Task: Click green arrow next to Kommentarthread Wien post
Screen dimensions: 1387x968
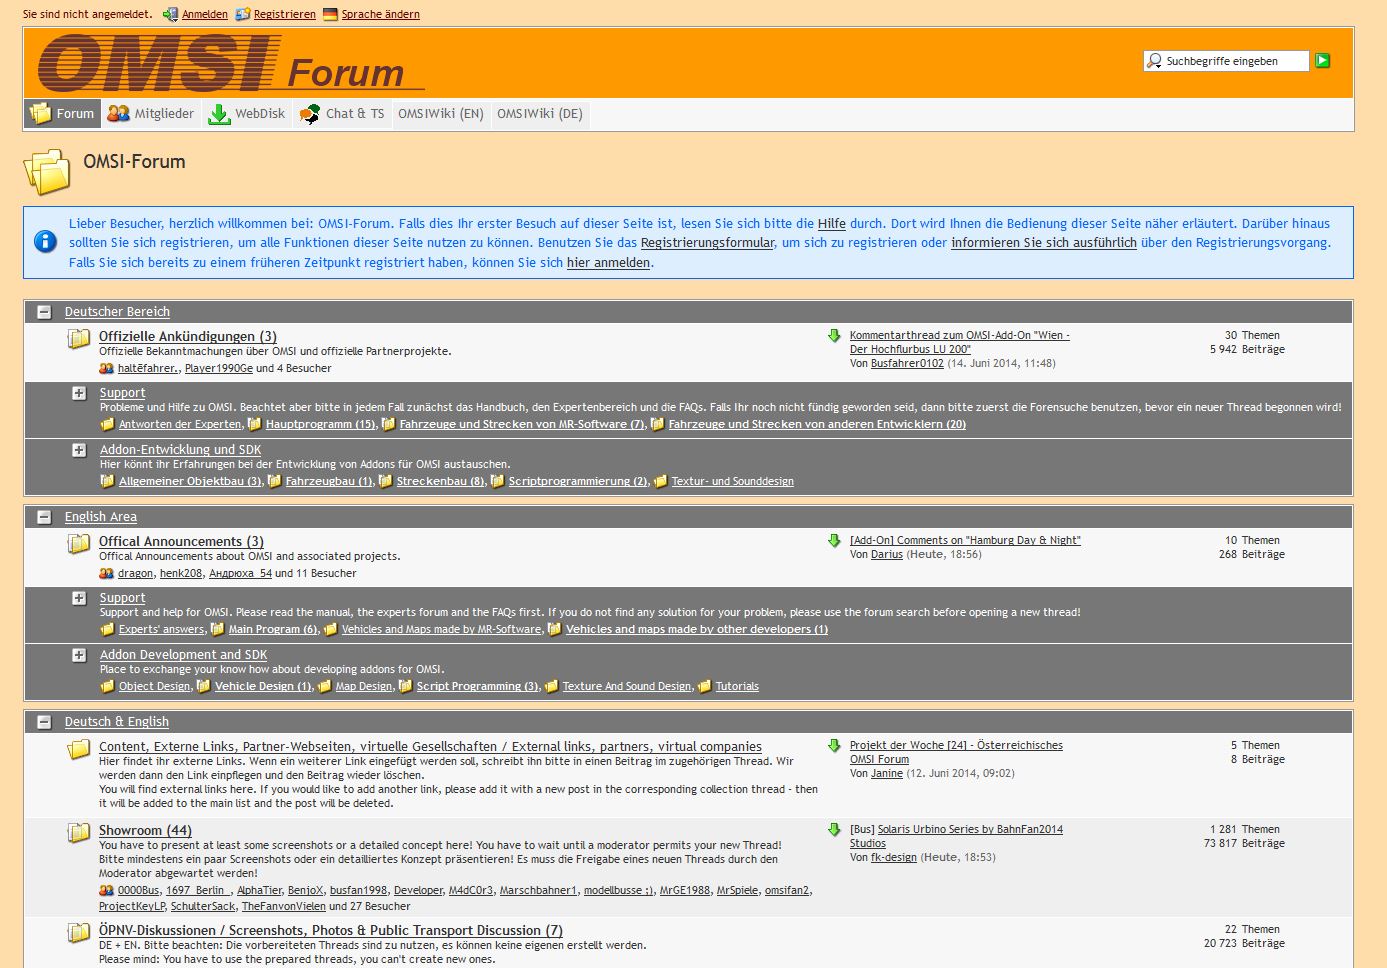Action: click(x=834, y=336)
